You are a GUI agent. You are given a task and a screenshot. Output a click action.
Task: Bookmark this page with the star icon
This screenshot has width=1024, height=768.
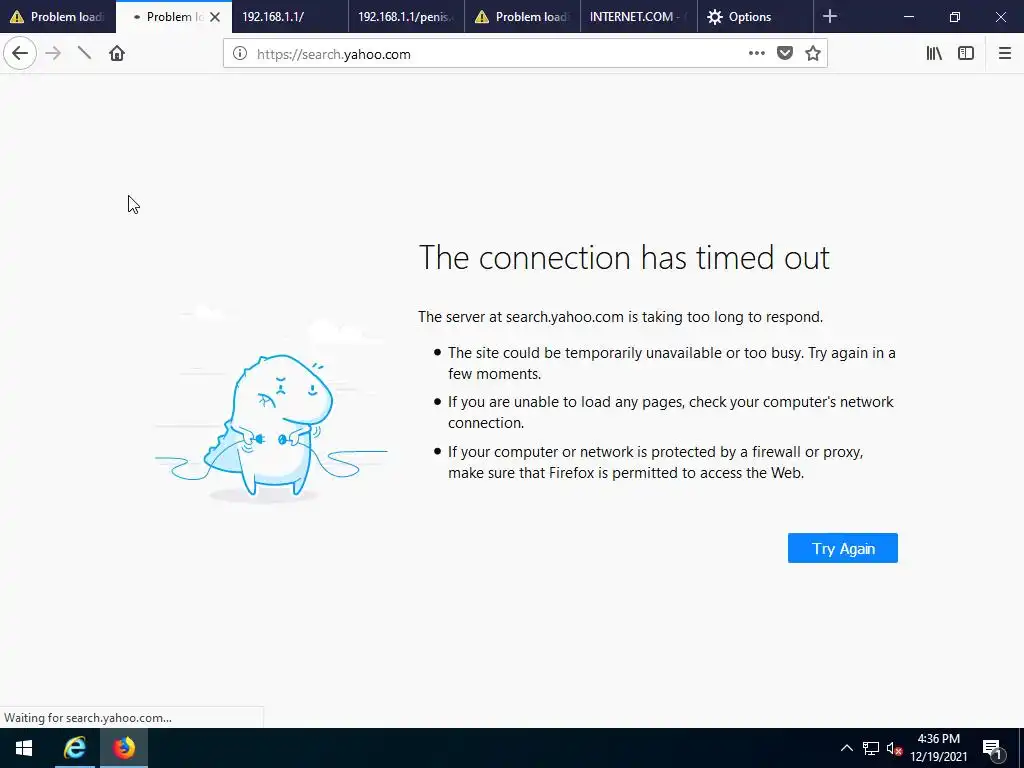pos(812,54)
